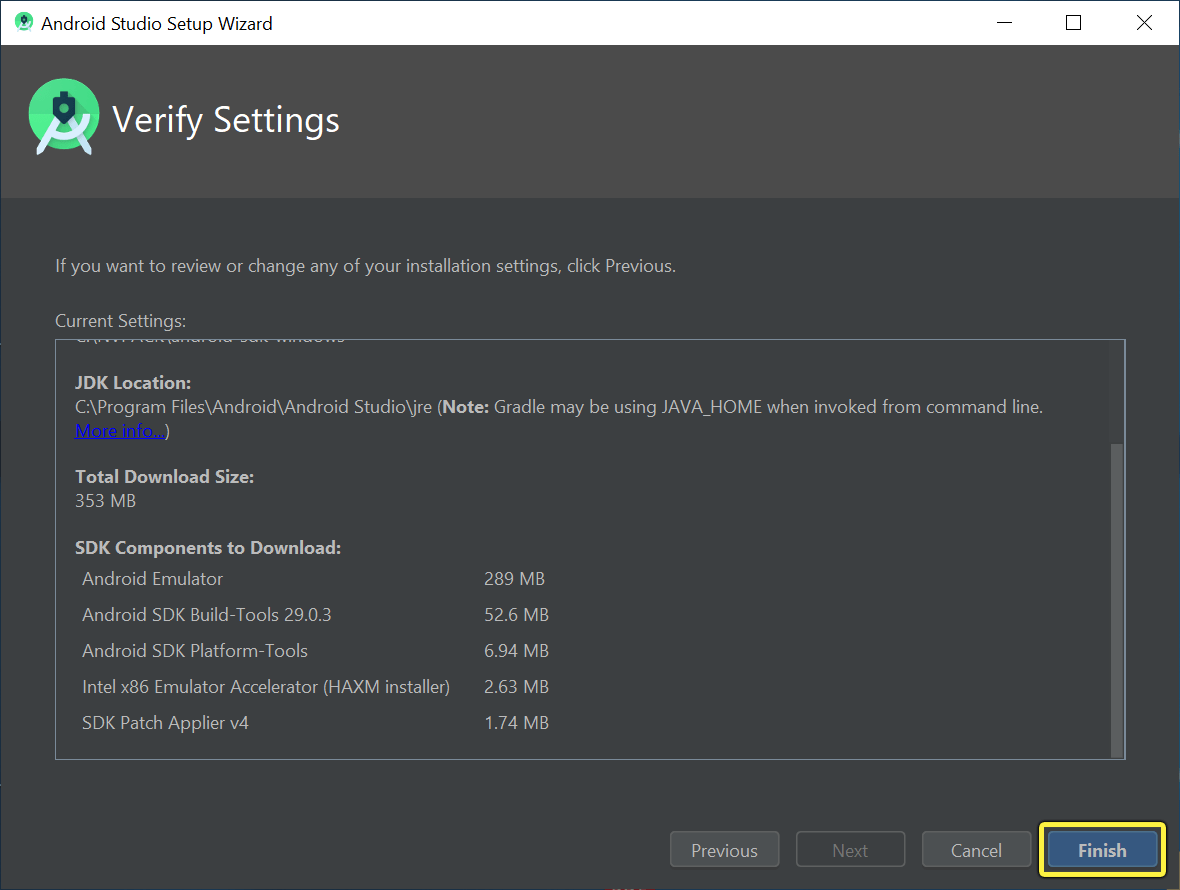Image resolution: width=1180 pixels, height=890 pixels.
Task: Click the Cancel button
Action: click(x=976, y=849)
